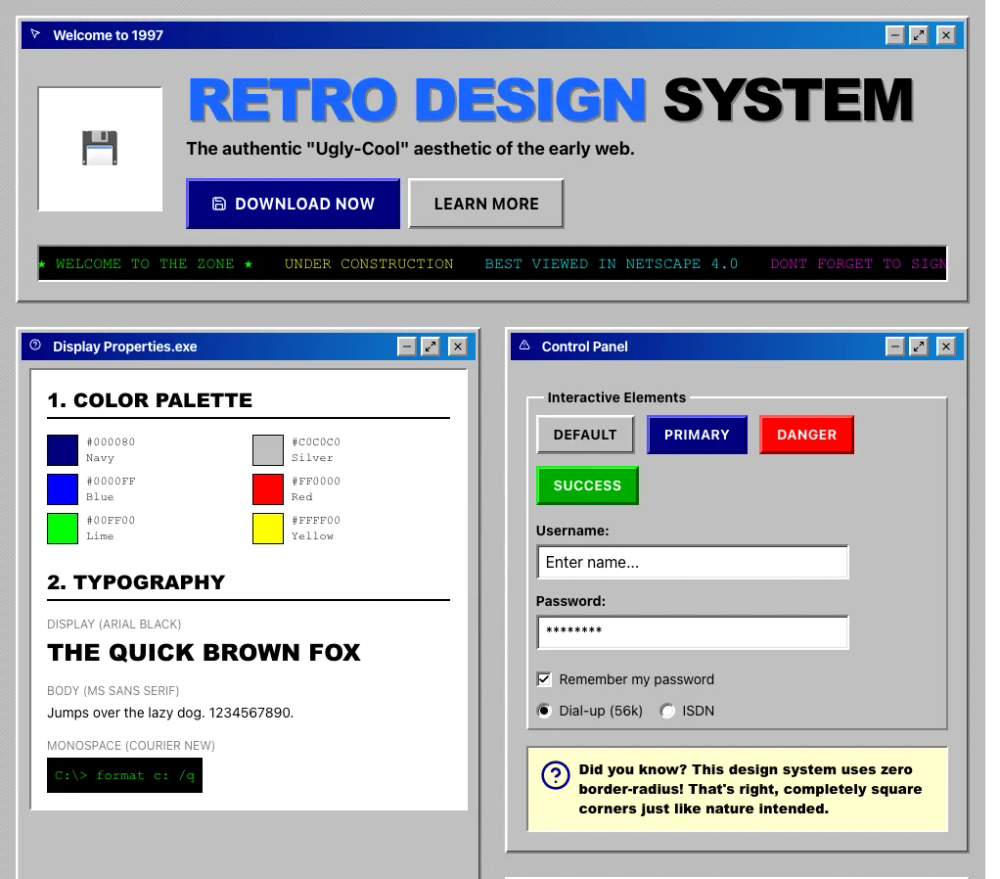This screenshot has width=1000, height=879.
Task: Click the 'Interactive Elements' group label
Action: point(616,397)
